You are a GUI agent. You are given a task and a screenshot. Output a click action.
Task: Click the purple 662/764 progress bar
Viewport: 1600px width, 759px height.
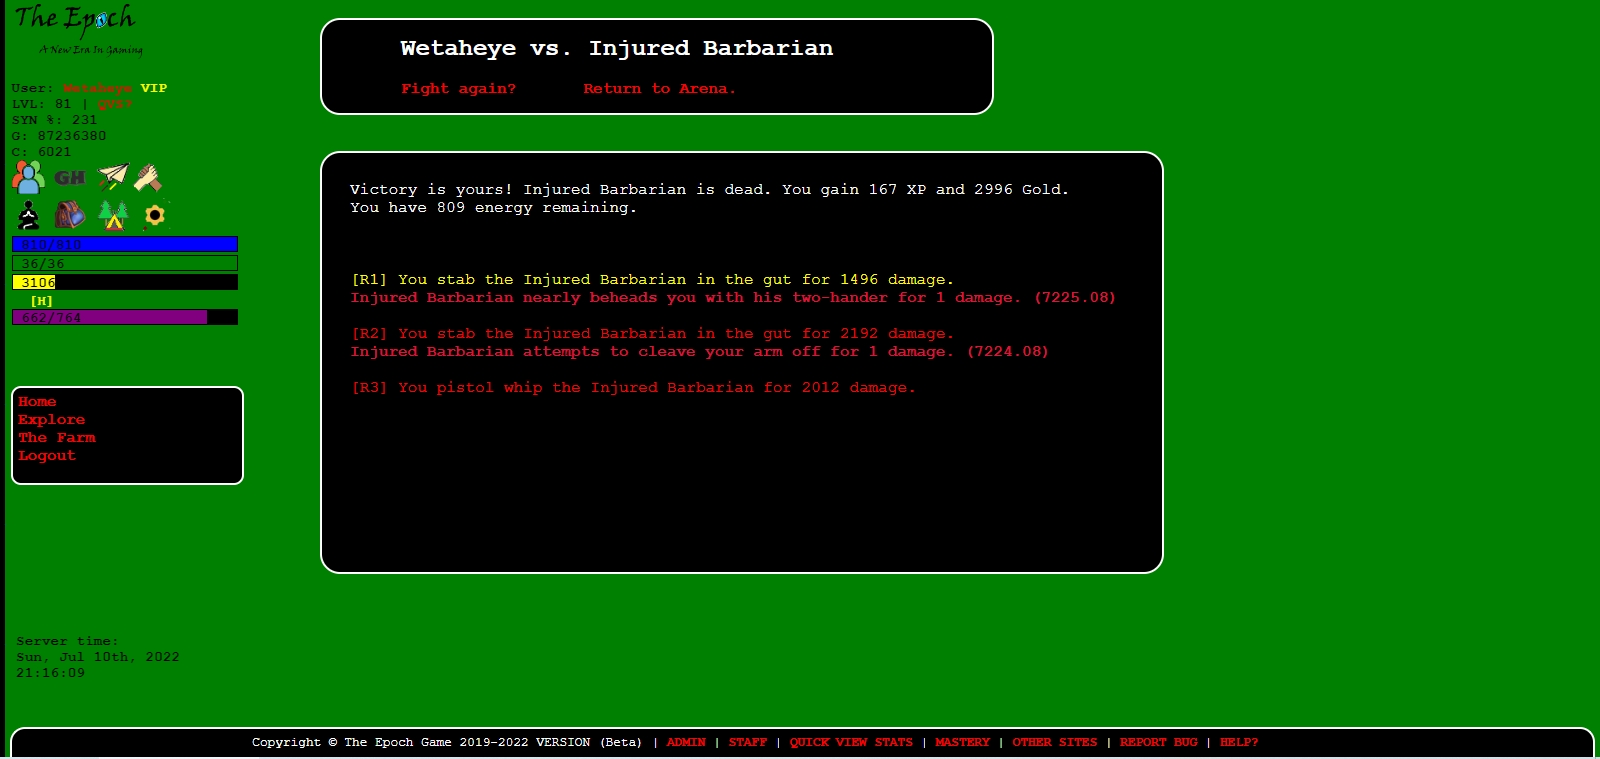pyautogui.click(x=124, y=318)
